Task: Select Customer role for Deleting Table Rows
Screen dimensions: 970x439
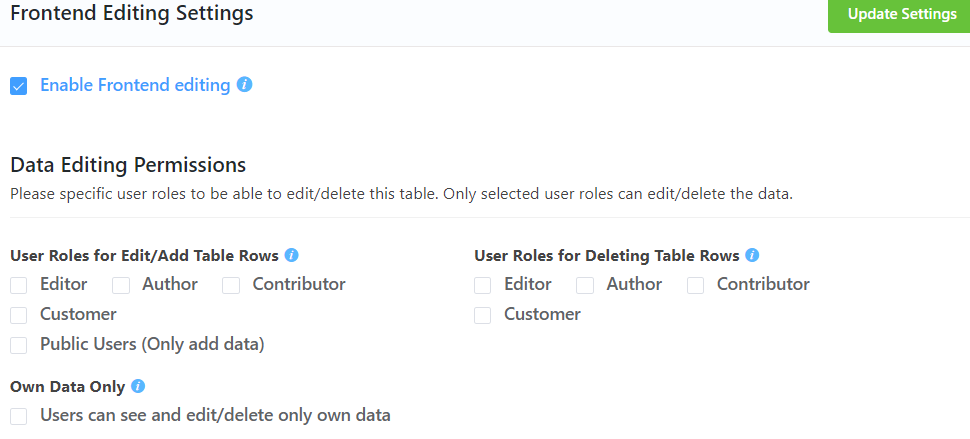Action: click(483, 315)
